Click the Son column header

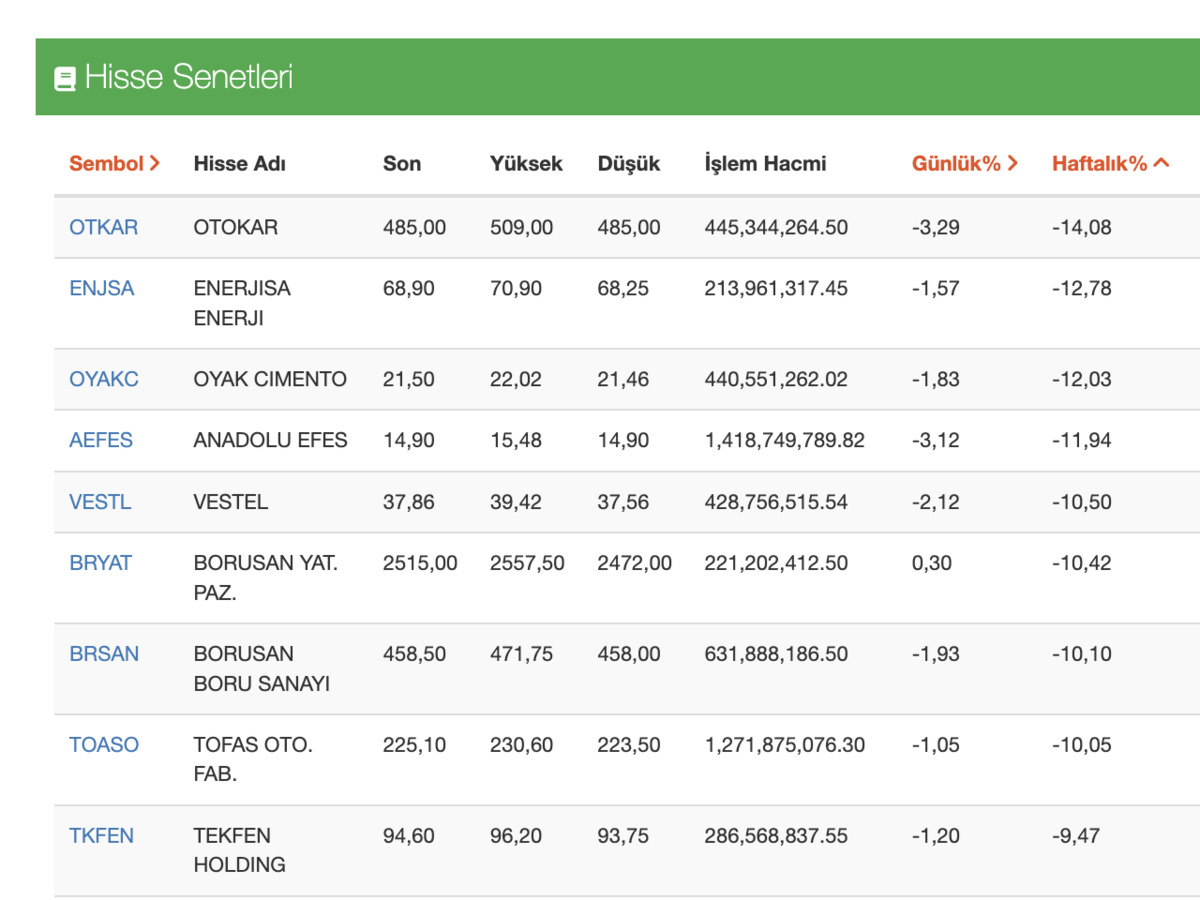point(402,164)
